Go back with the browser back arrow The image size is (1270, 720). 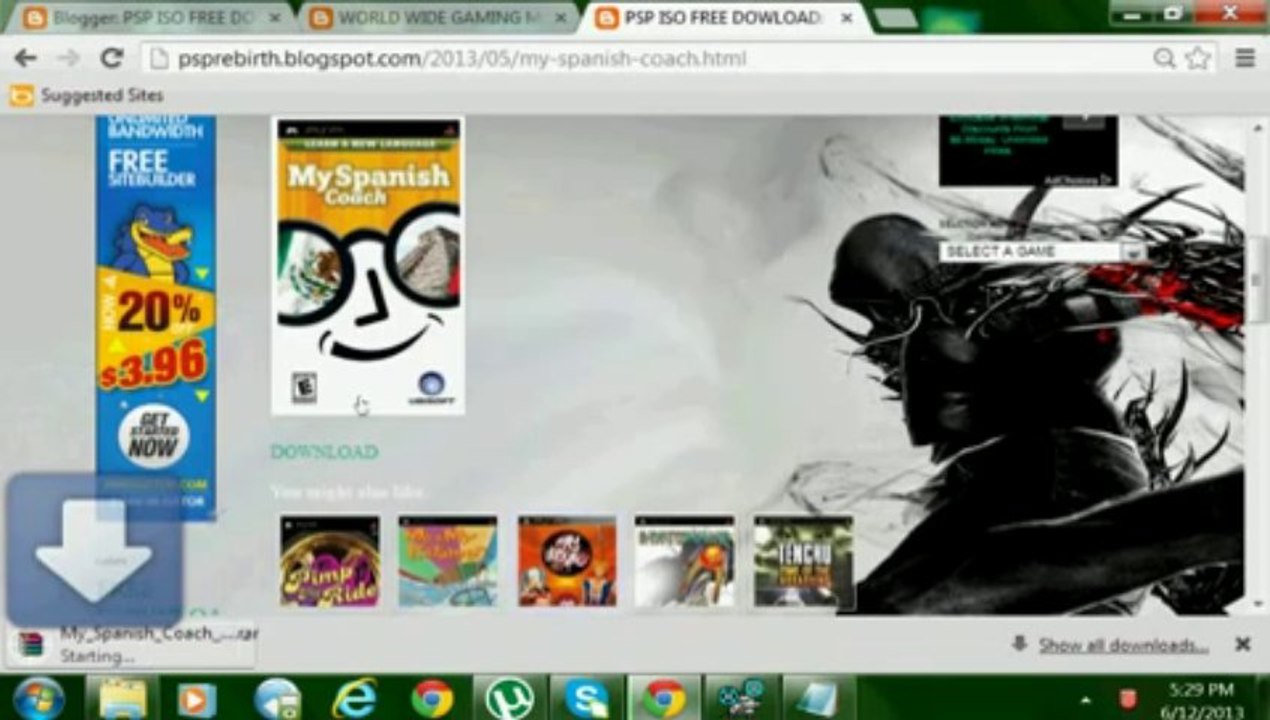(x=25, y=58)
